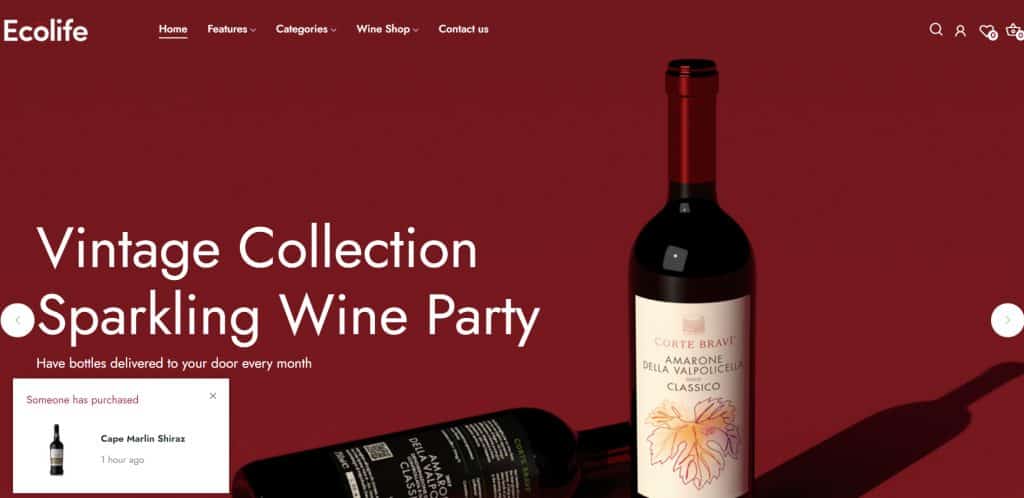Expand the Categories dropdown menu
This screenshot has height=498, width=1024.
306,29
